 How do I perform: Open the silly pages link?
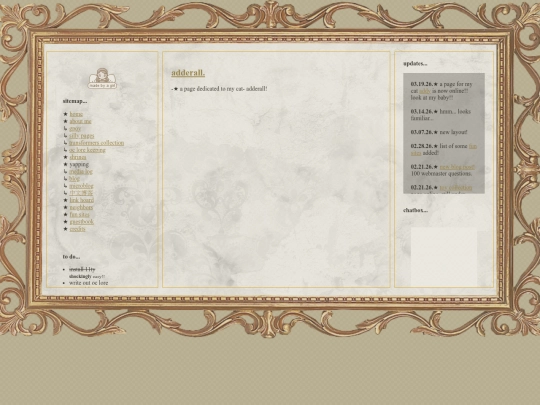point(82,136)
